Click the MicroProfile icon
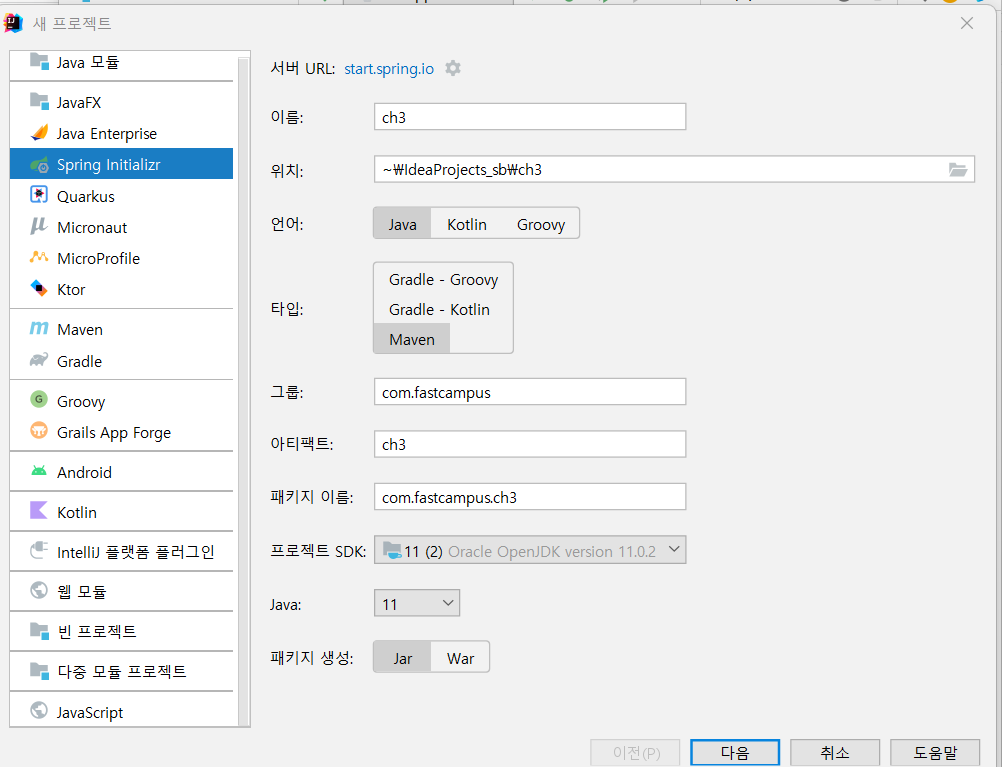This screenshot has width=1002, height=767. click(x=39, y=258)
